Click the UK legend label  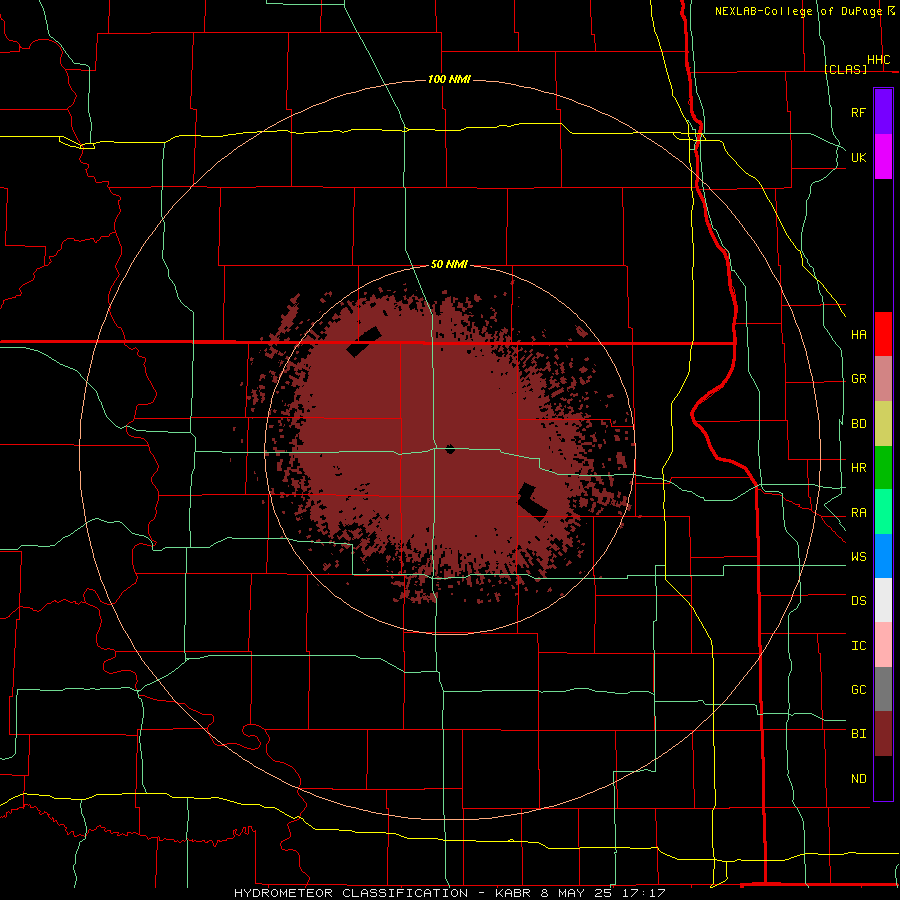(x=858, y=158)
